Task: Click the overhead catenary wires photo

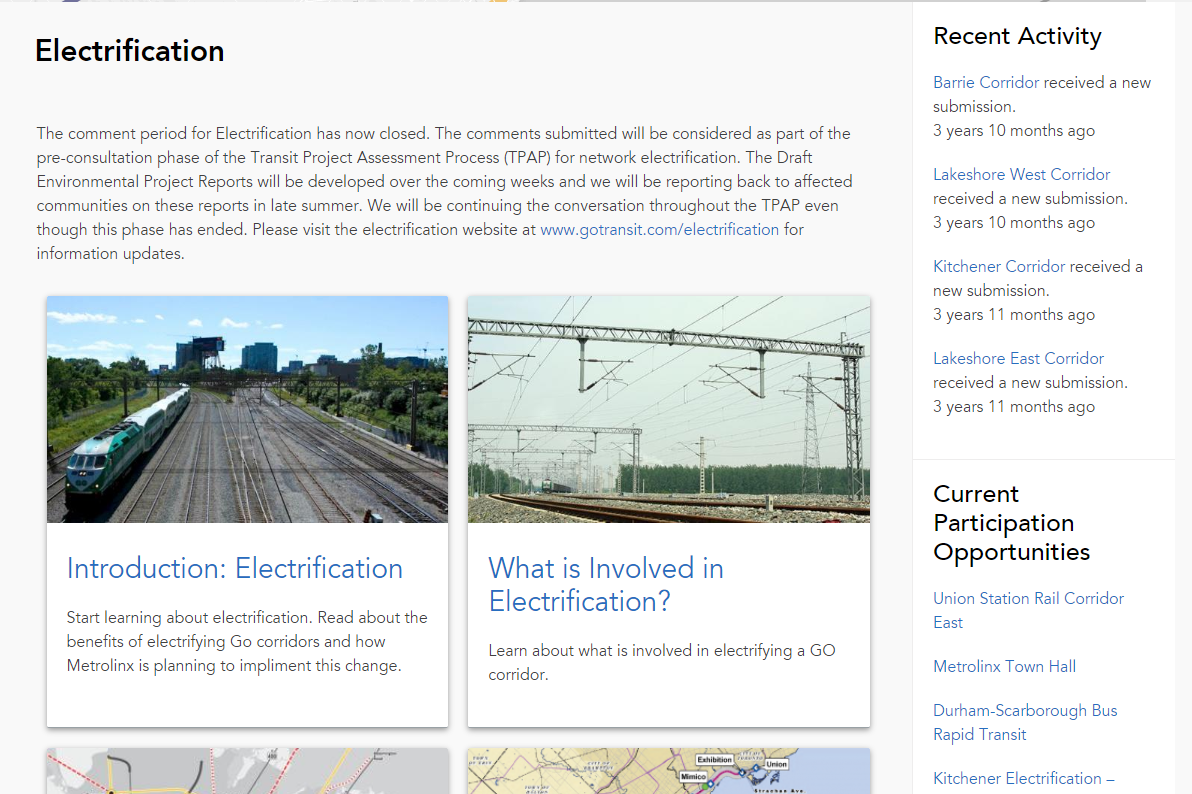Action: click(x=668, y=409)
